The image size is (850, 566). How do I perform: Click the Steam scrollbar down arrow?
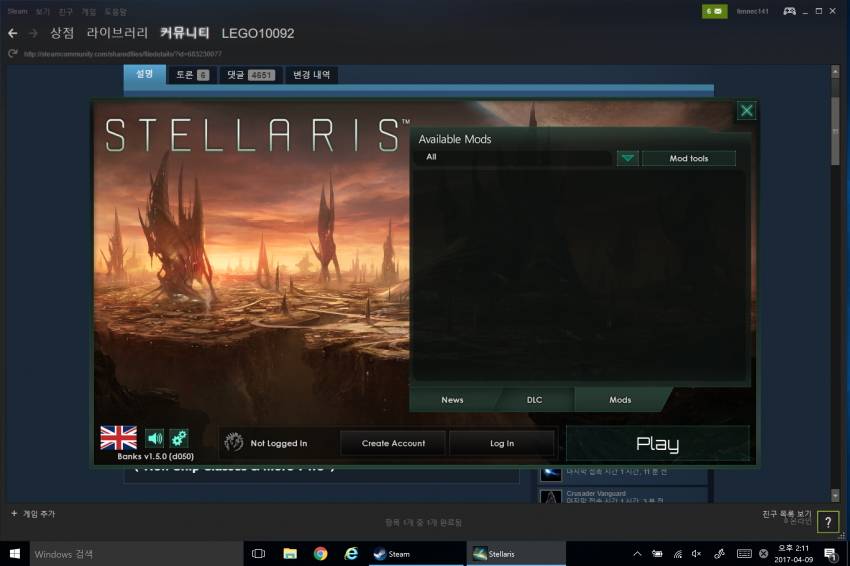(x=835, y=495)
